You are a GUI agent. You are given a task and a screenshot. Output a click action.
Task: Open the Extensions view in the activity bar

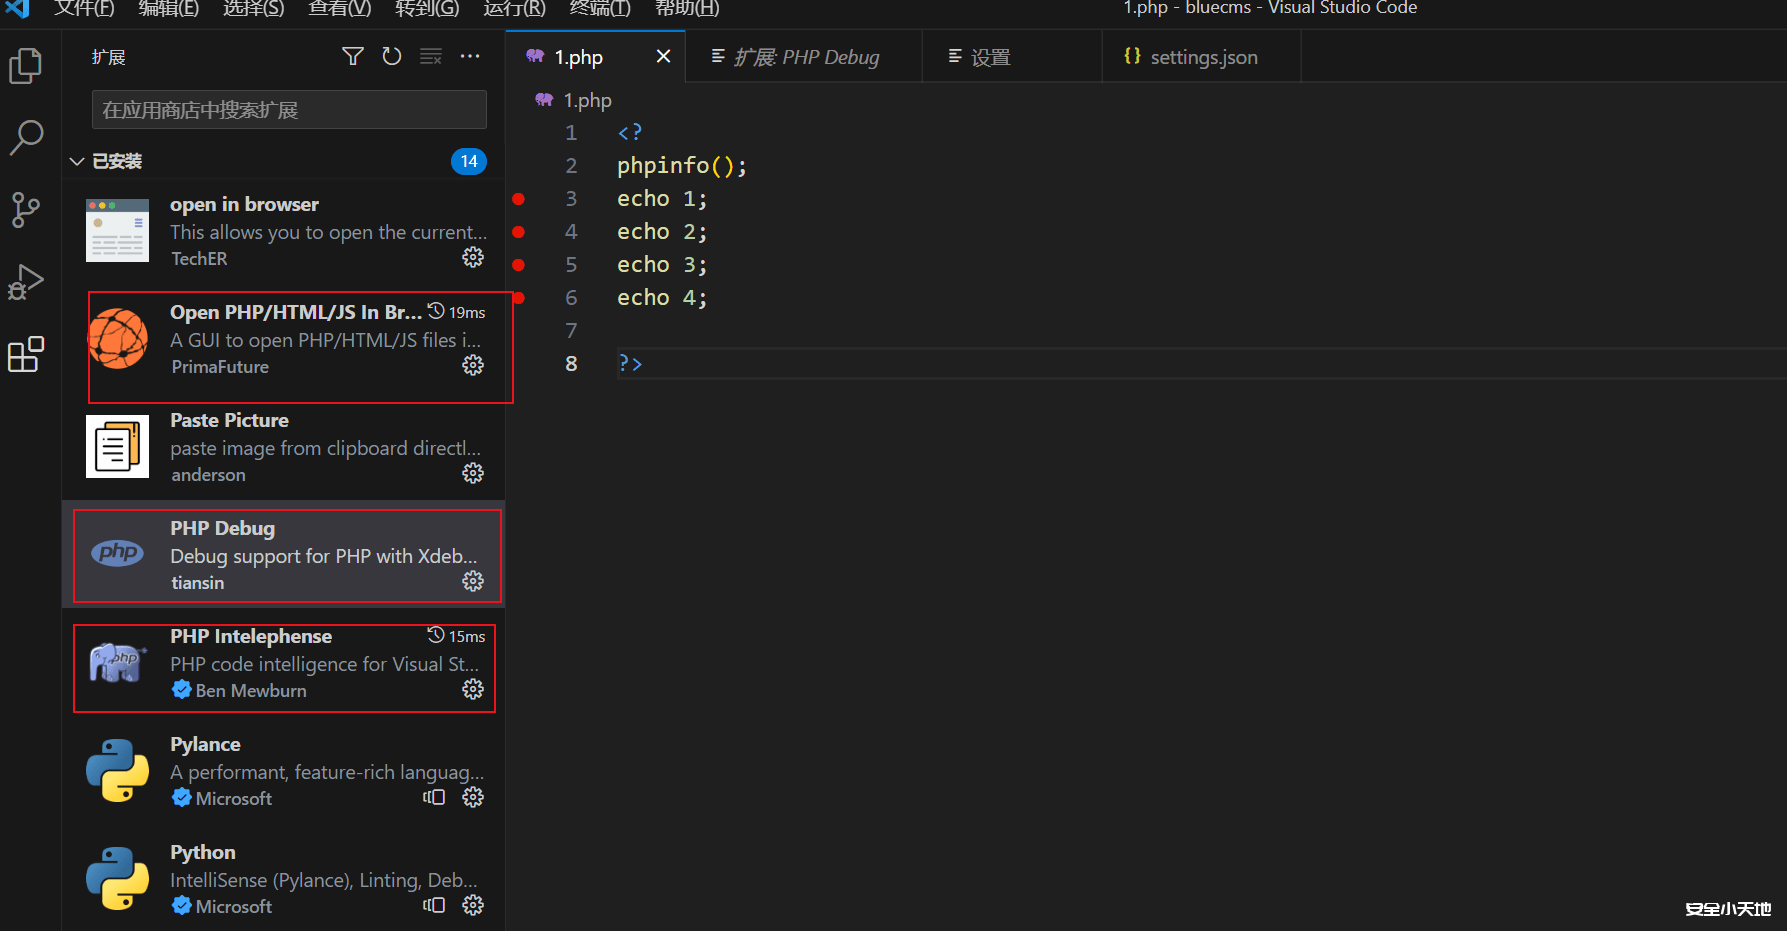[25, 355]
